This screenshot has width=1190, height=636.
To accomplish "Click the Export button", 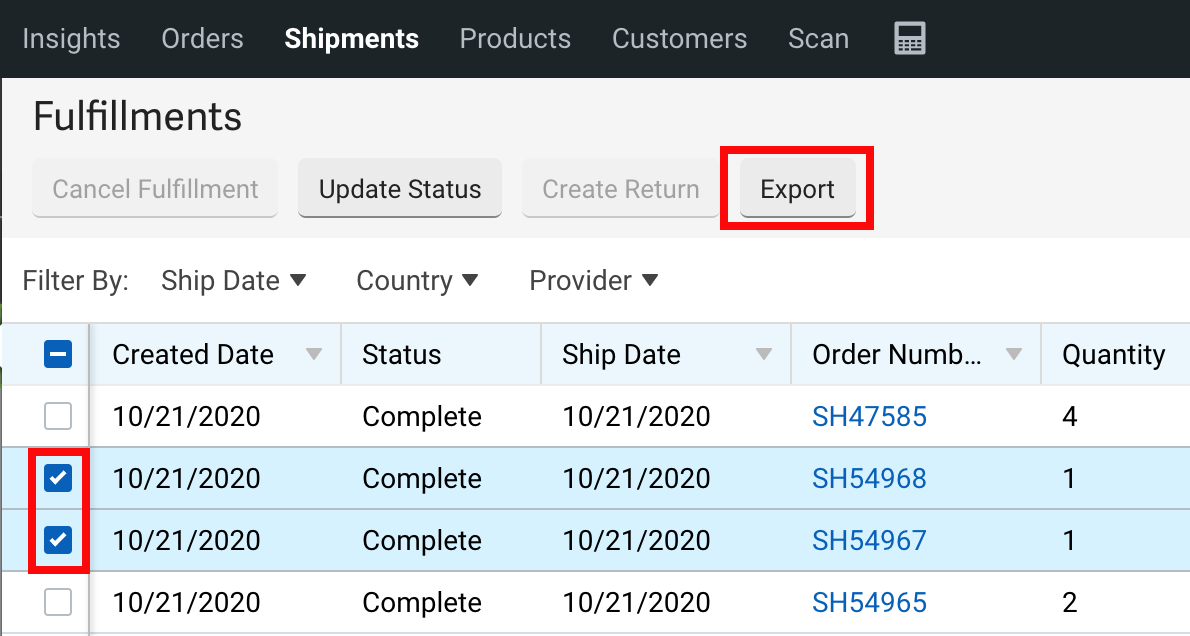I will point(797,189).
